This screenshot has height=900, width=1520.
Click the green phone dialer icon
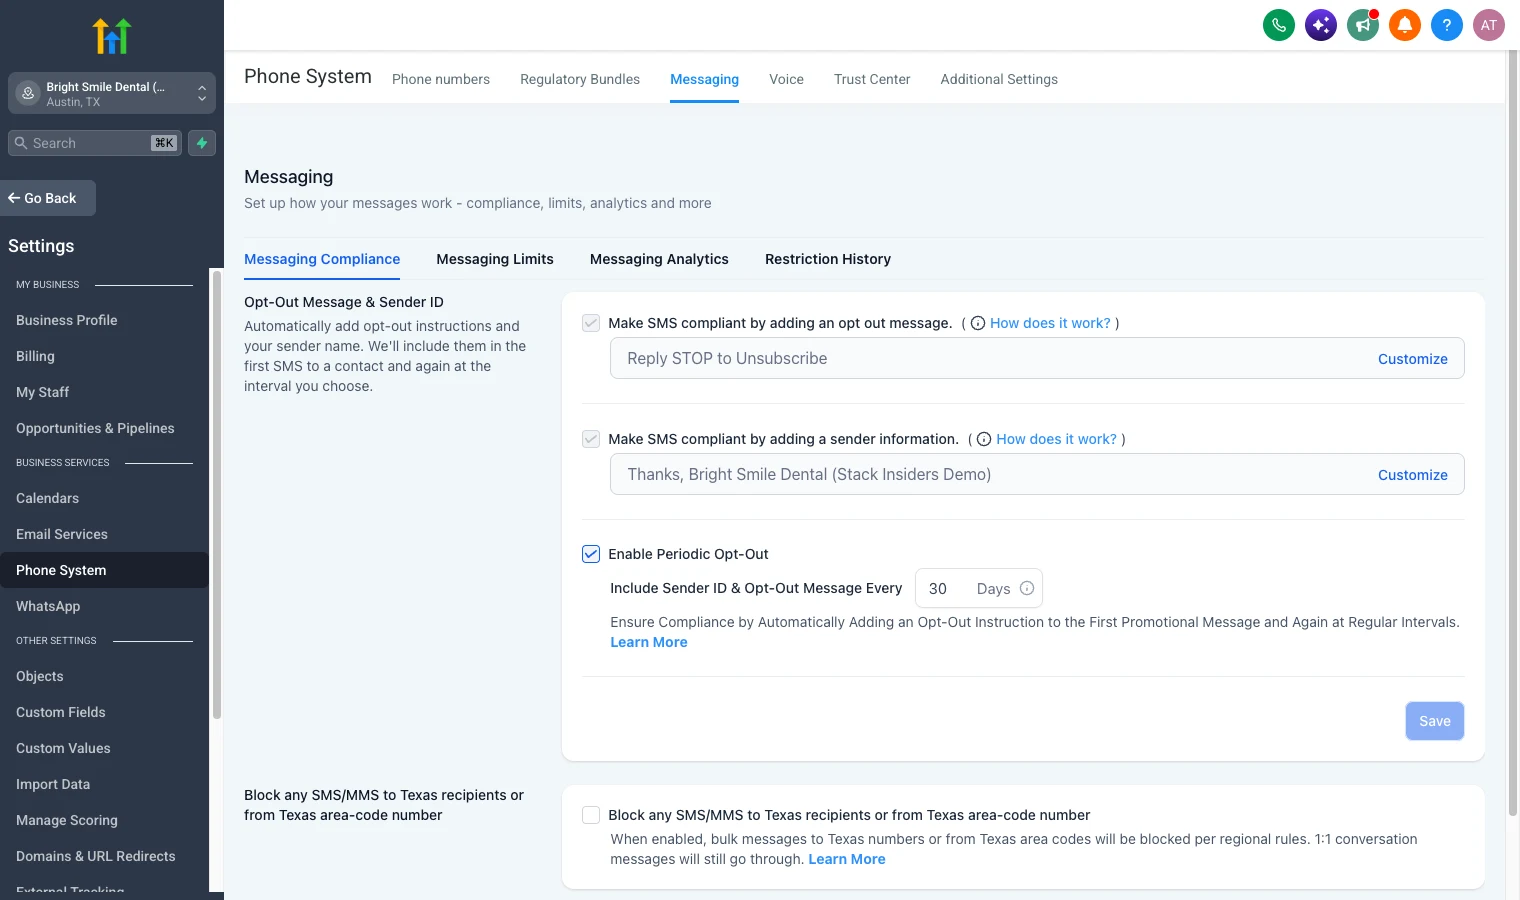[x=1279, y=25]
